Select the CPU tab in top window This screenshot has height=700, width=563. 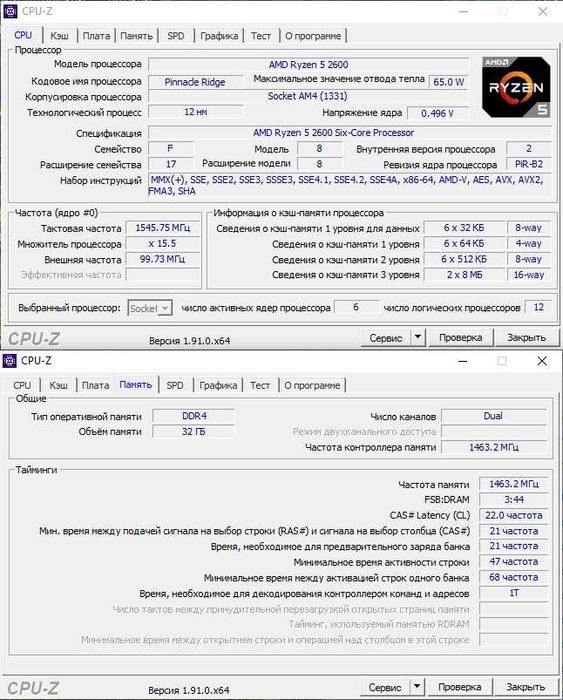point(23,35)
